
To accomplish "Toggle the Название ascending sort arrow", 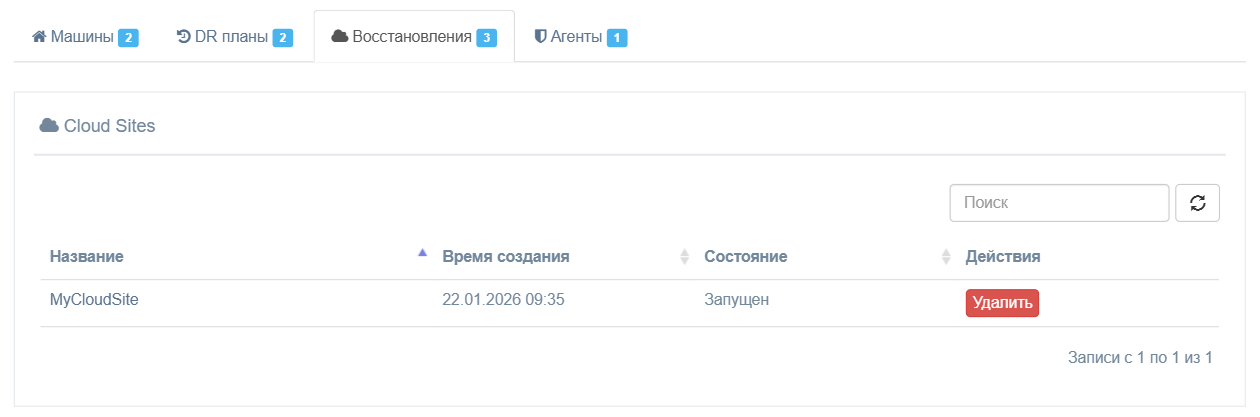I will coord(422,253).
